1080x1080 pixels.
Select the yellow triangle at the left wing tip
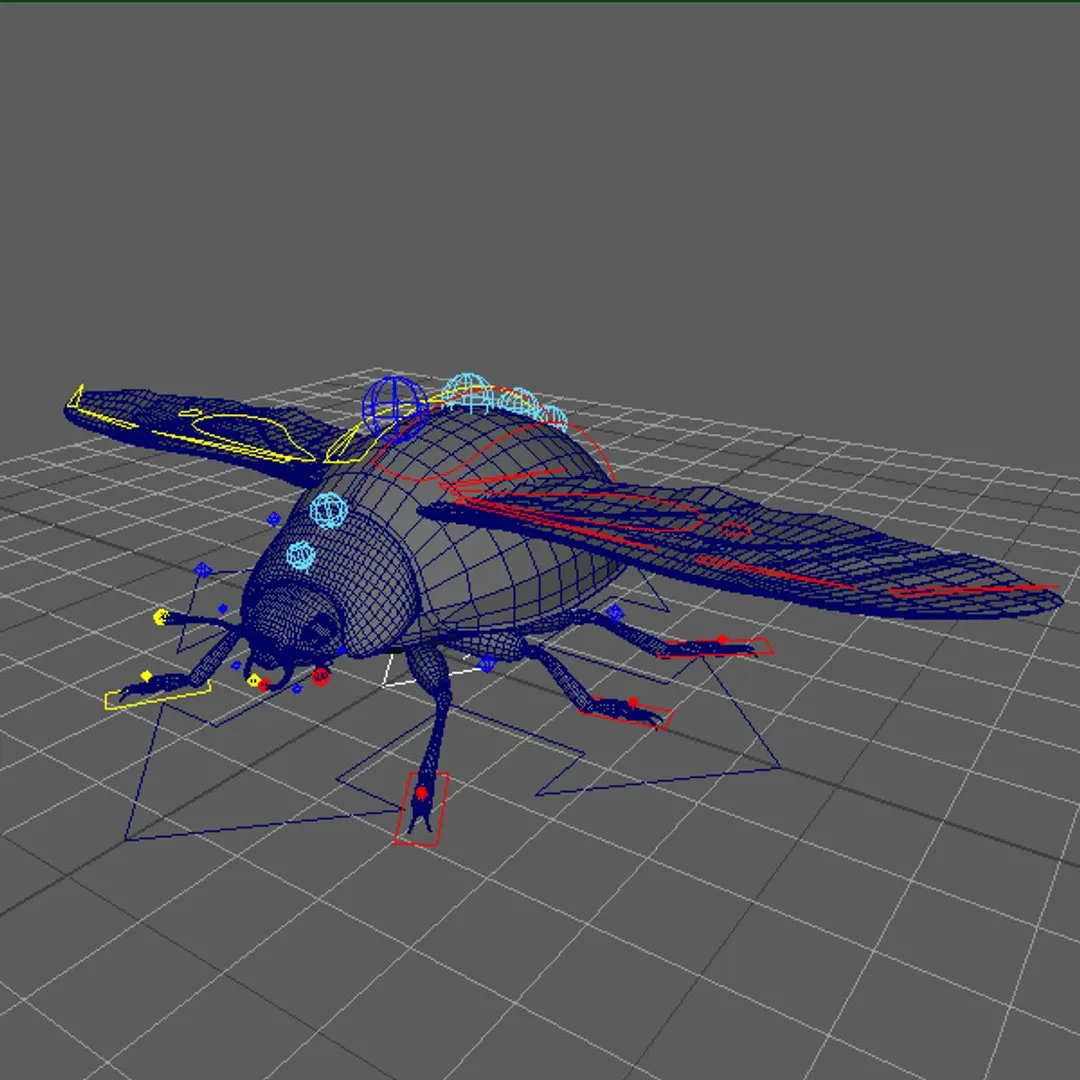pos(75,397)
